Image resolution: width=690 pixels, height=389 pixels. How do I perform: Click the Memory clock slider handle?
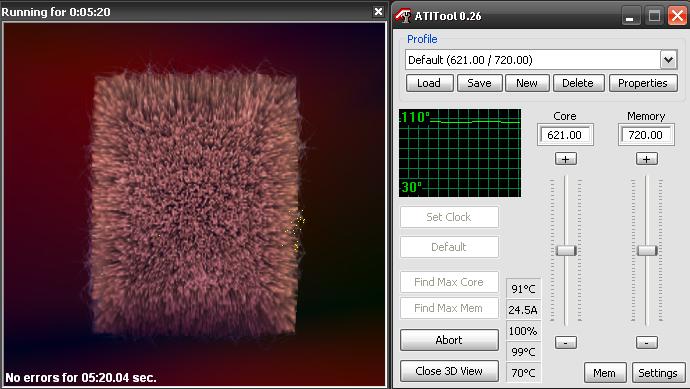(x=647, y=250)
